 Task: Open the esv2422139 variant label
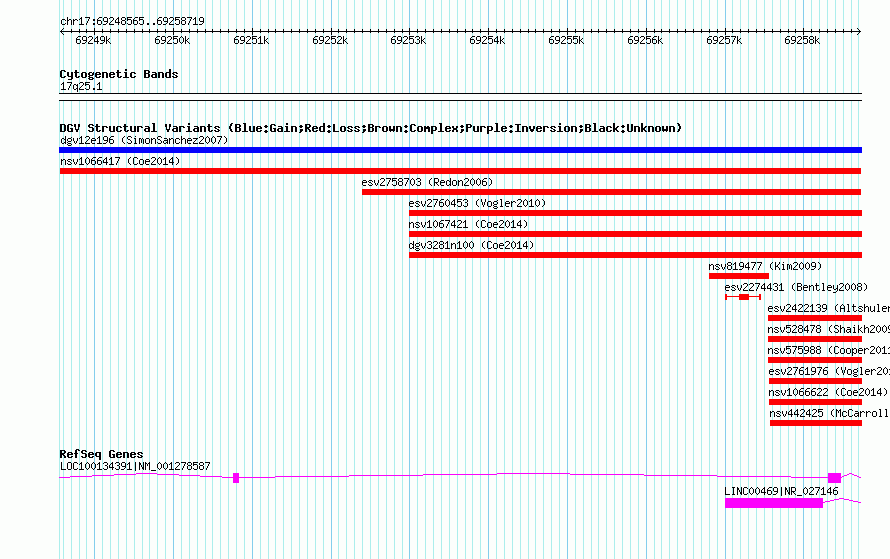(x=828, y=308)
